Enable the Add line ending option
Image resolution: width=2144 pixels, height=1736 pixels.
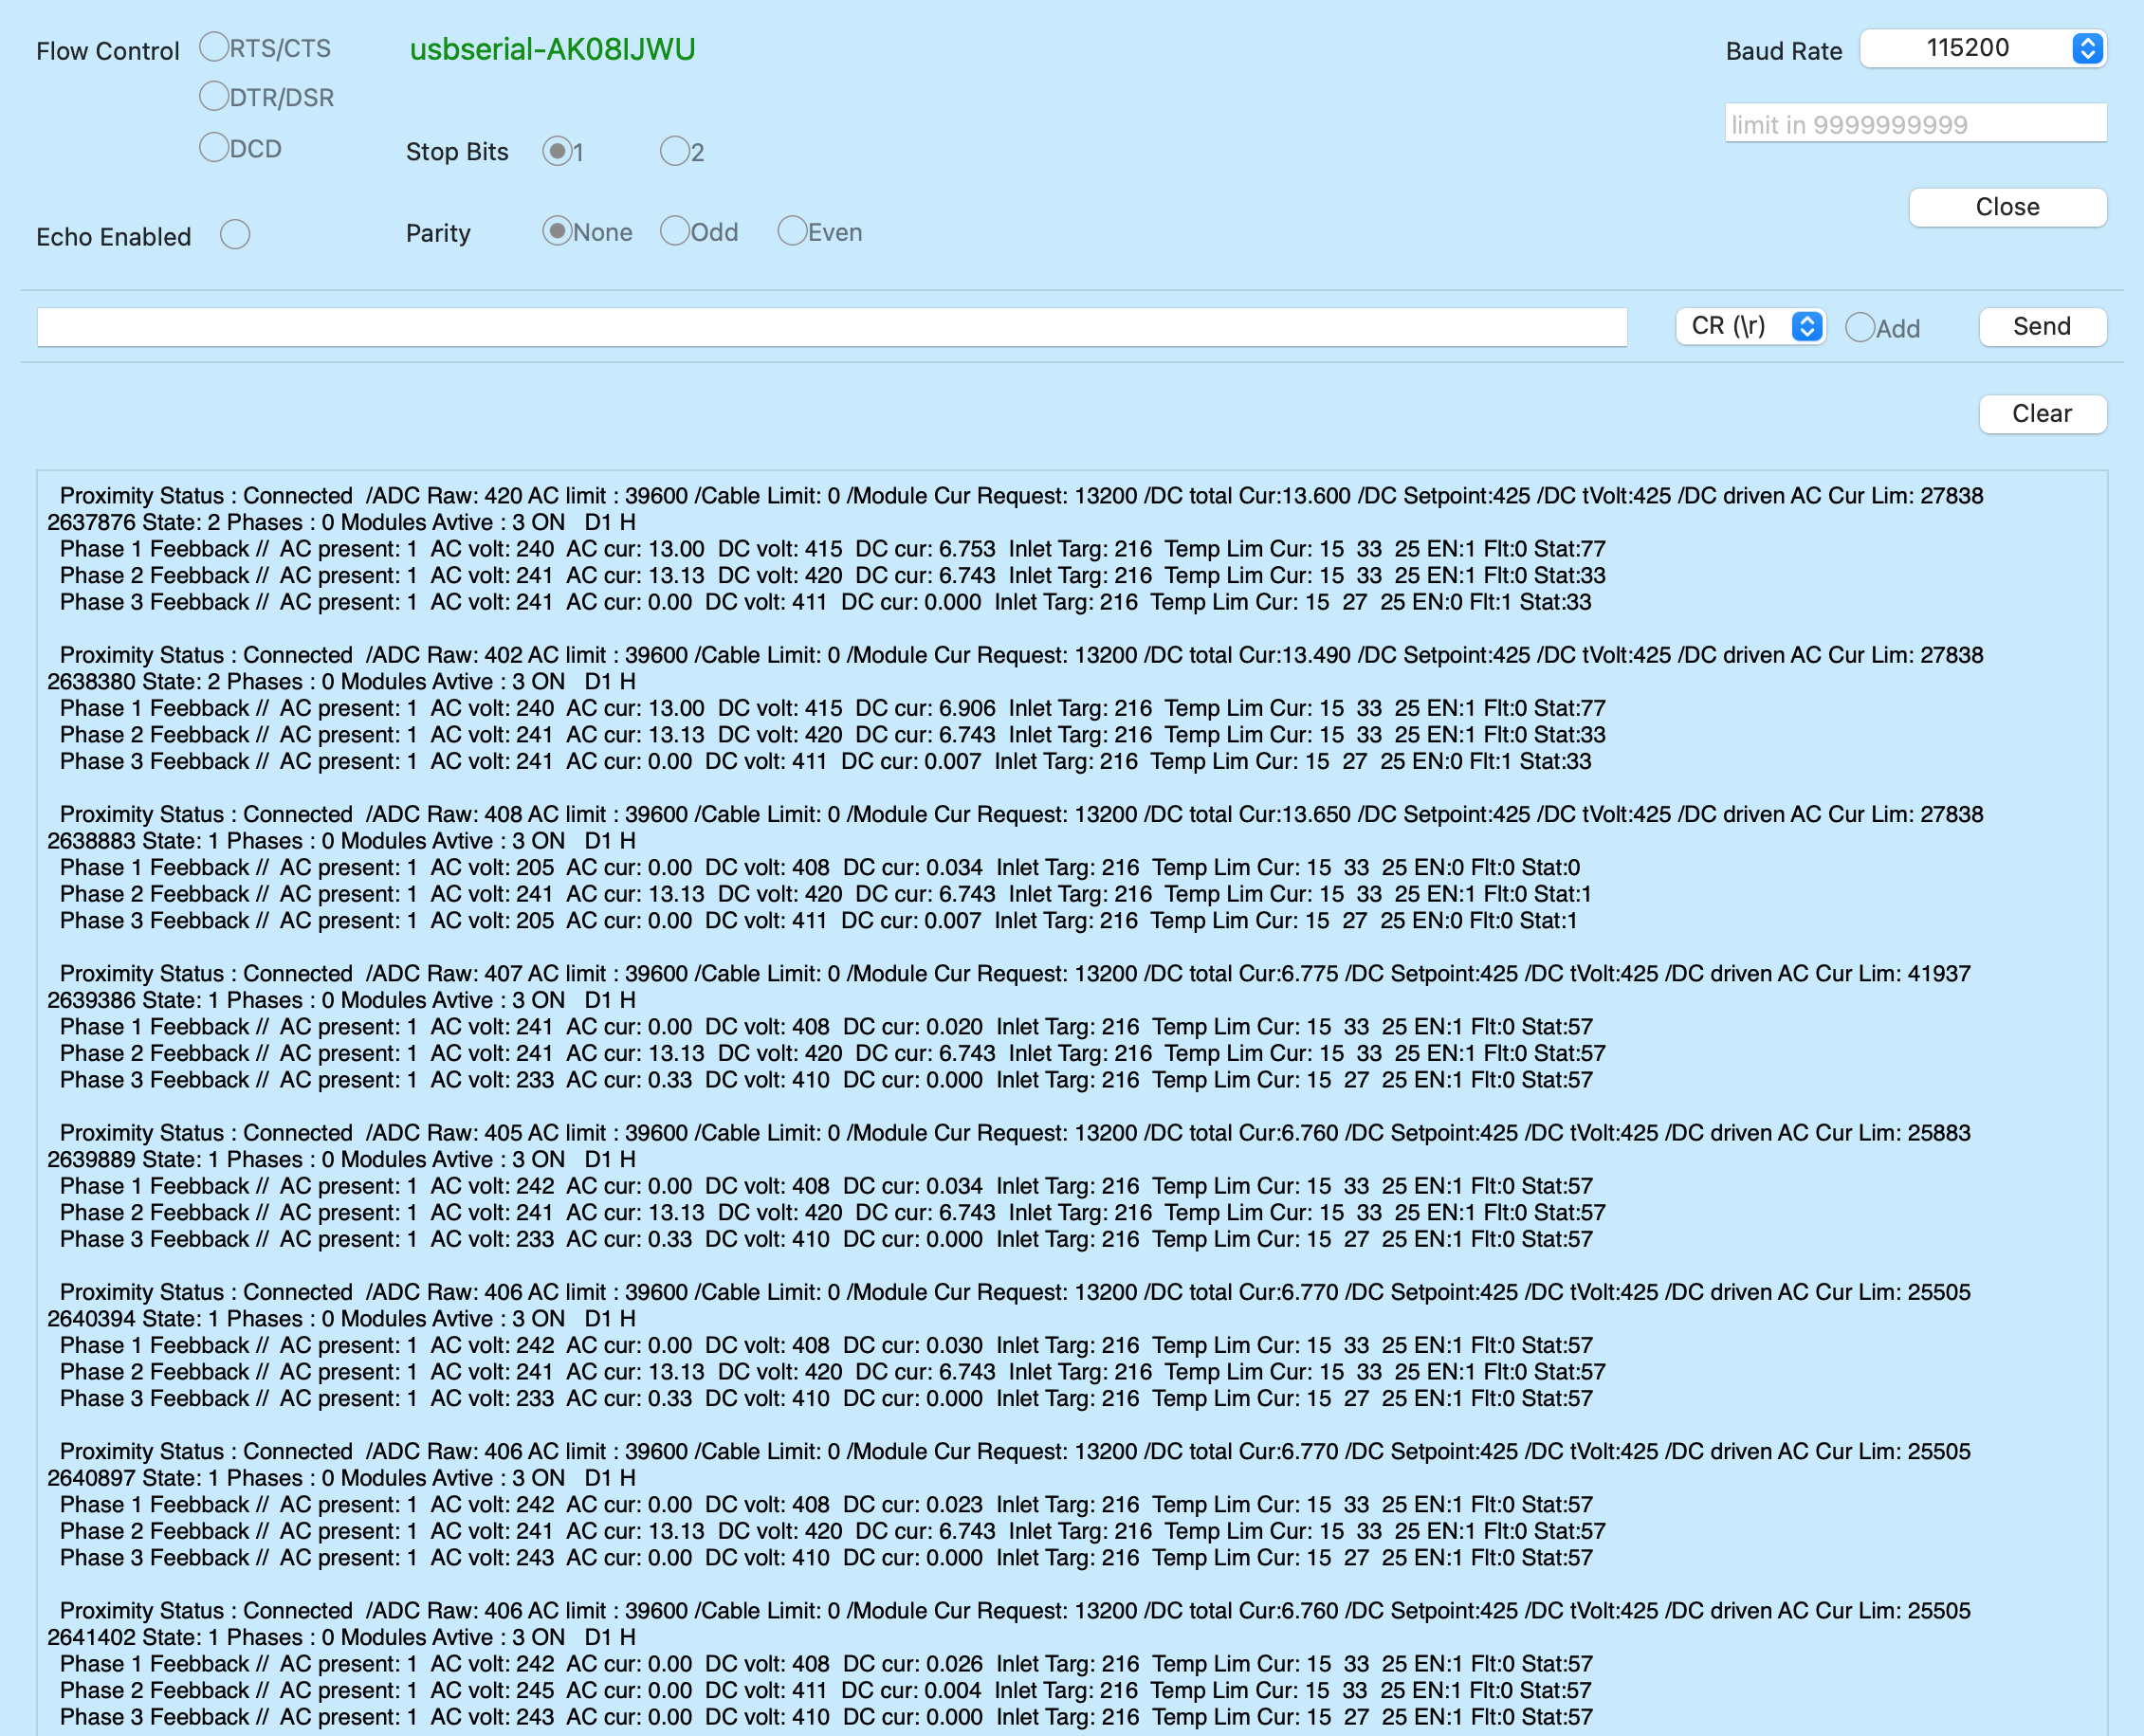[1860, 327]
